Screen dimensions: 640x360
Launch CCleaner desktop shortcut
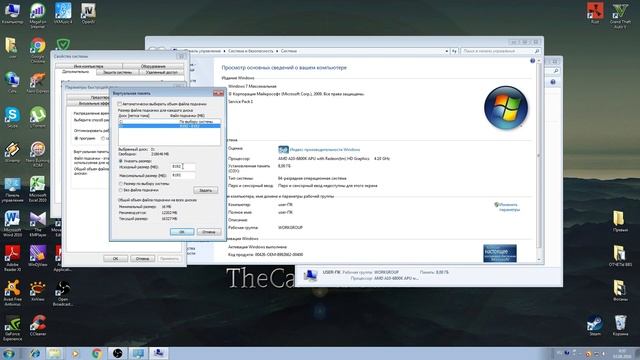point(38,325)
